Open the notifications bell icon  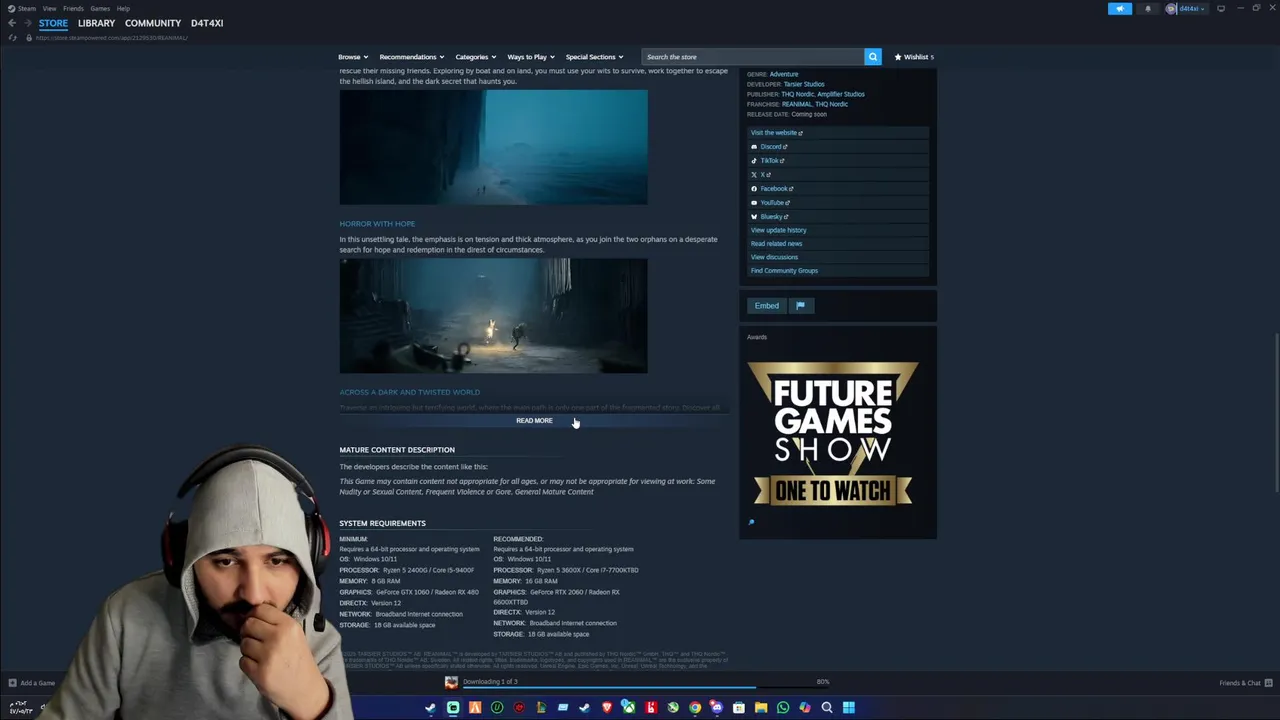pyautogui.click(x=1148, y=9)
